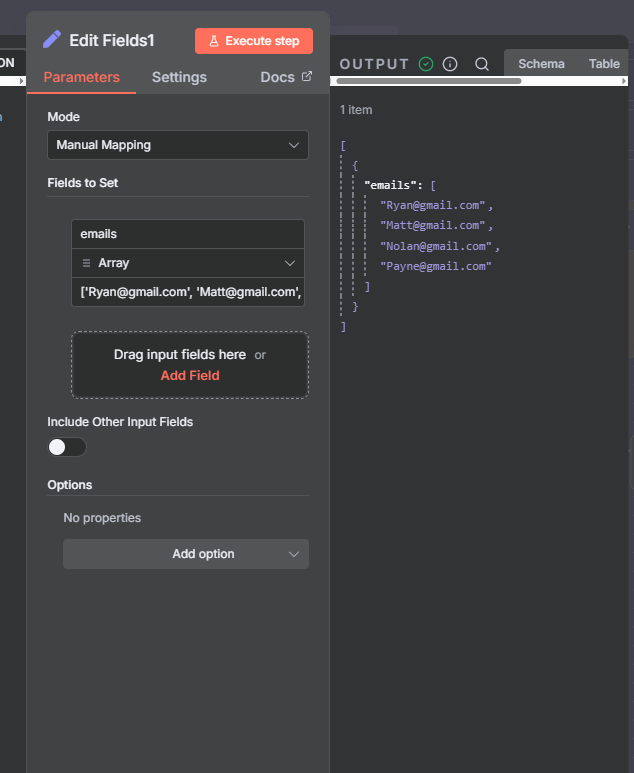The width and height of the screenshot is (634, 773).
Task: Switch output view to Schema tab
Action: tap(541, 64)
